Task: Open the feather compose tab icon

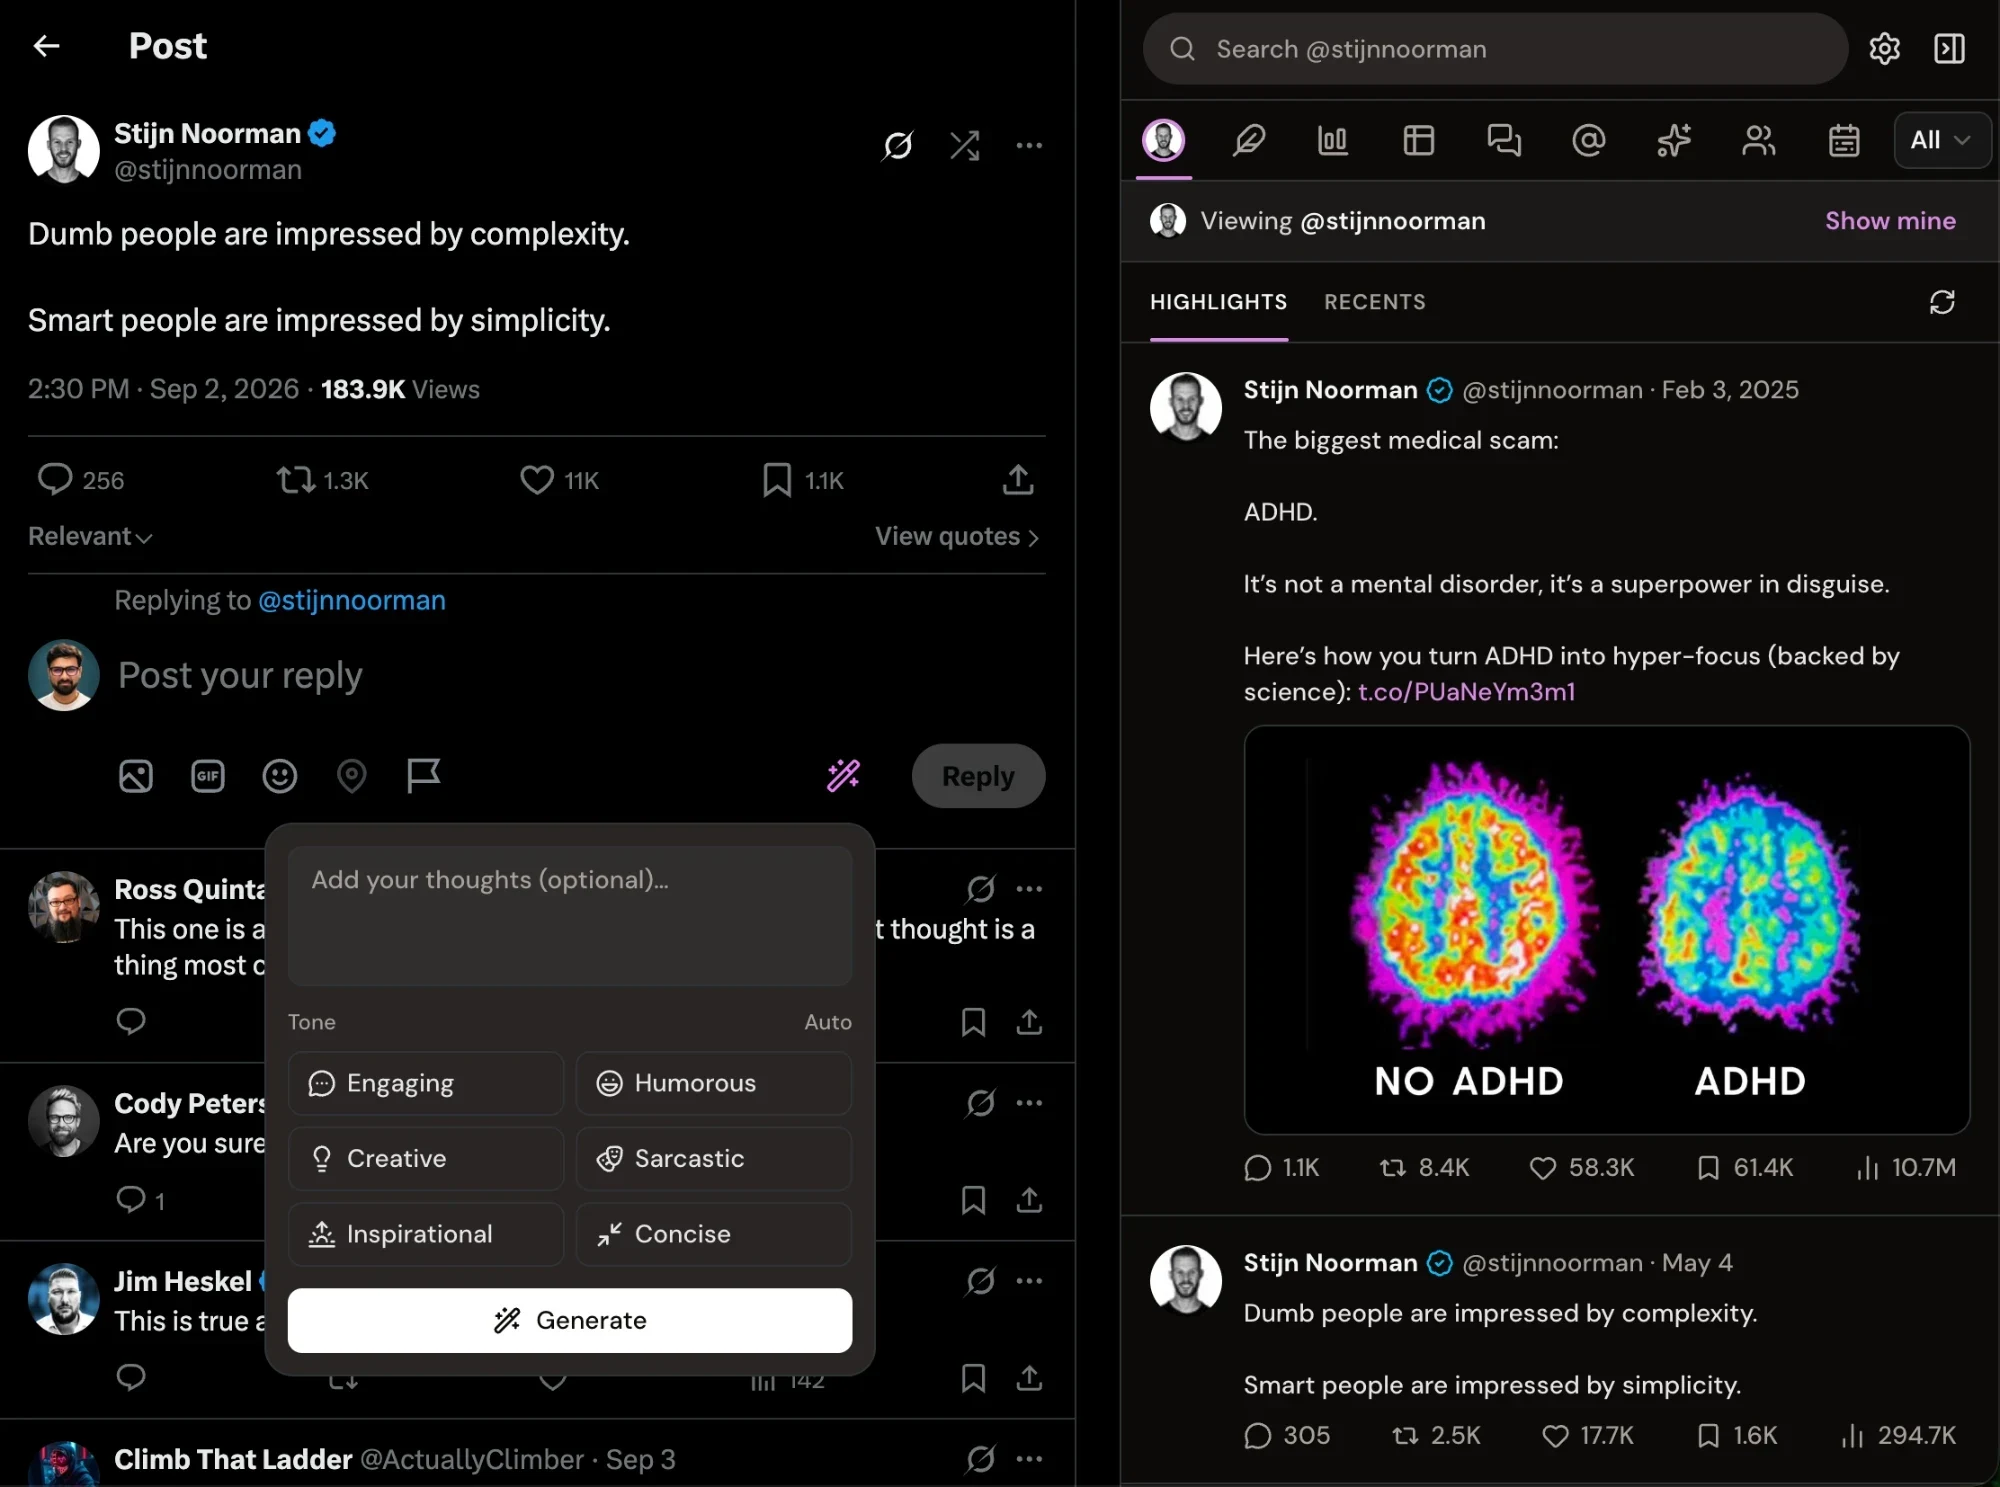Action: tap(1248, 140)
